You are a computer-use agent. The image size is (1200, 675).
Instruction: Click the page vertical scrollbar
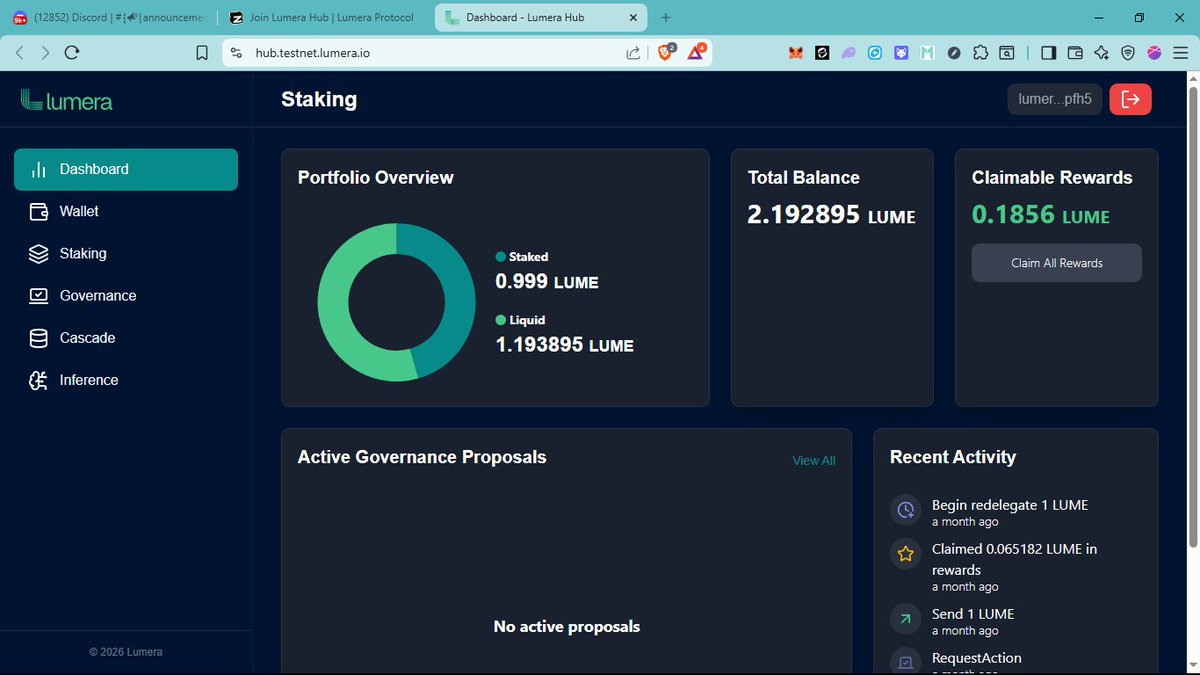click(1192, 315)
